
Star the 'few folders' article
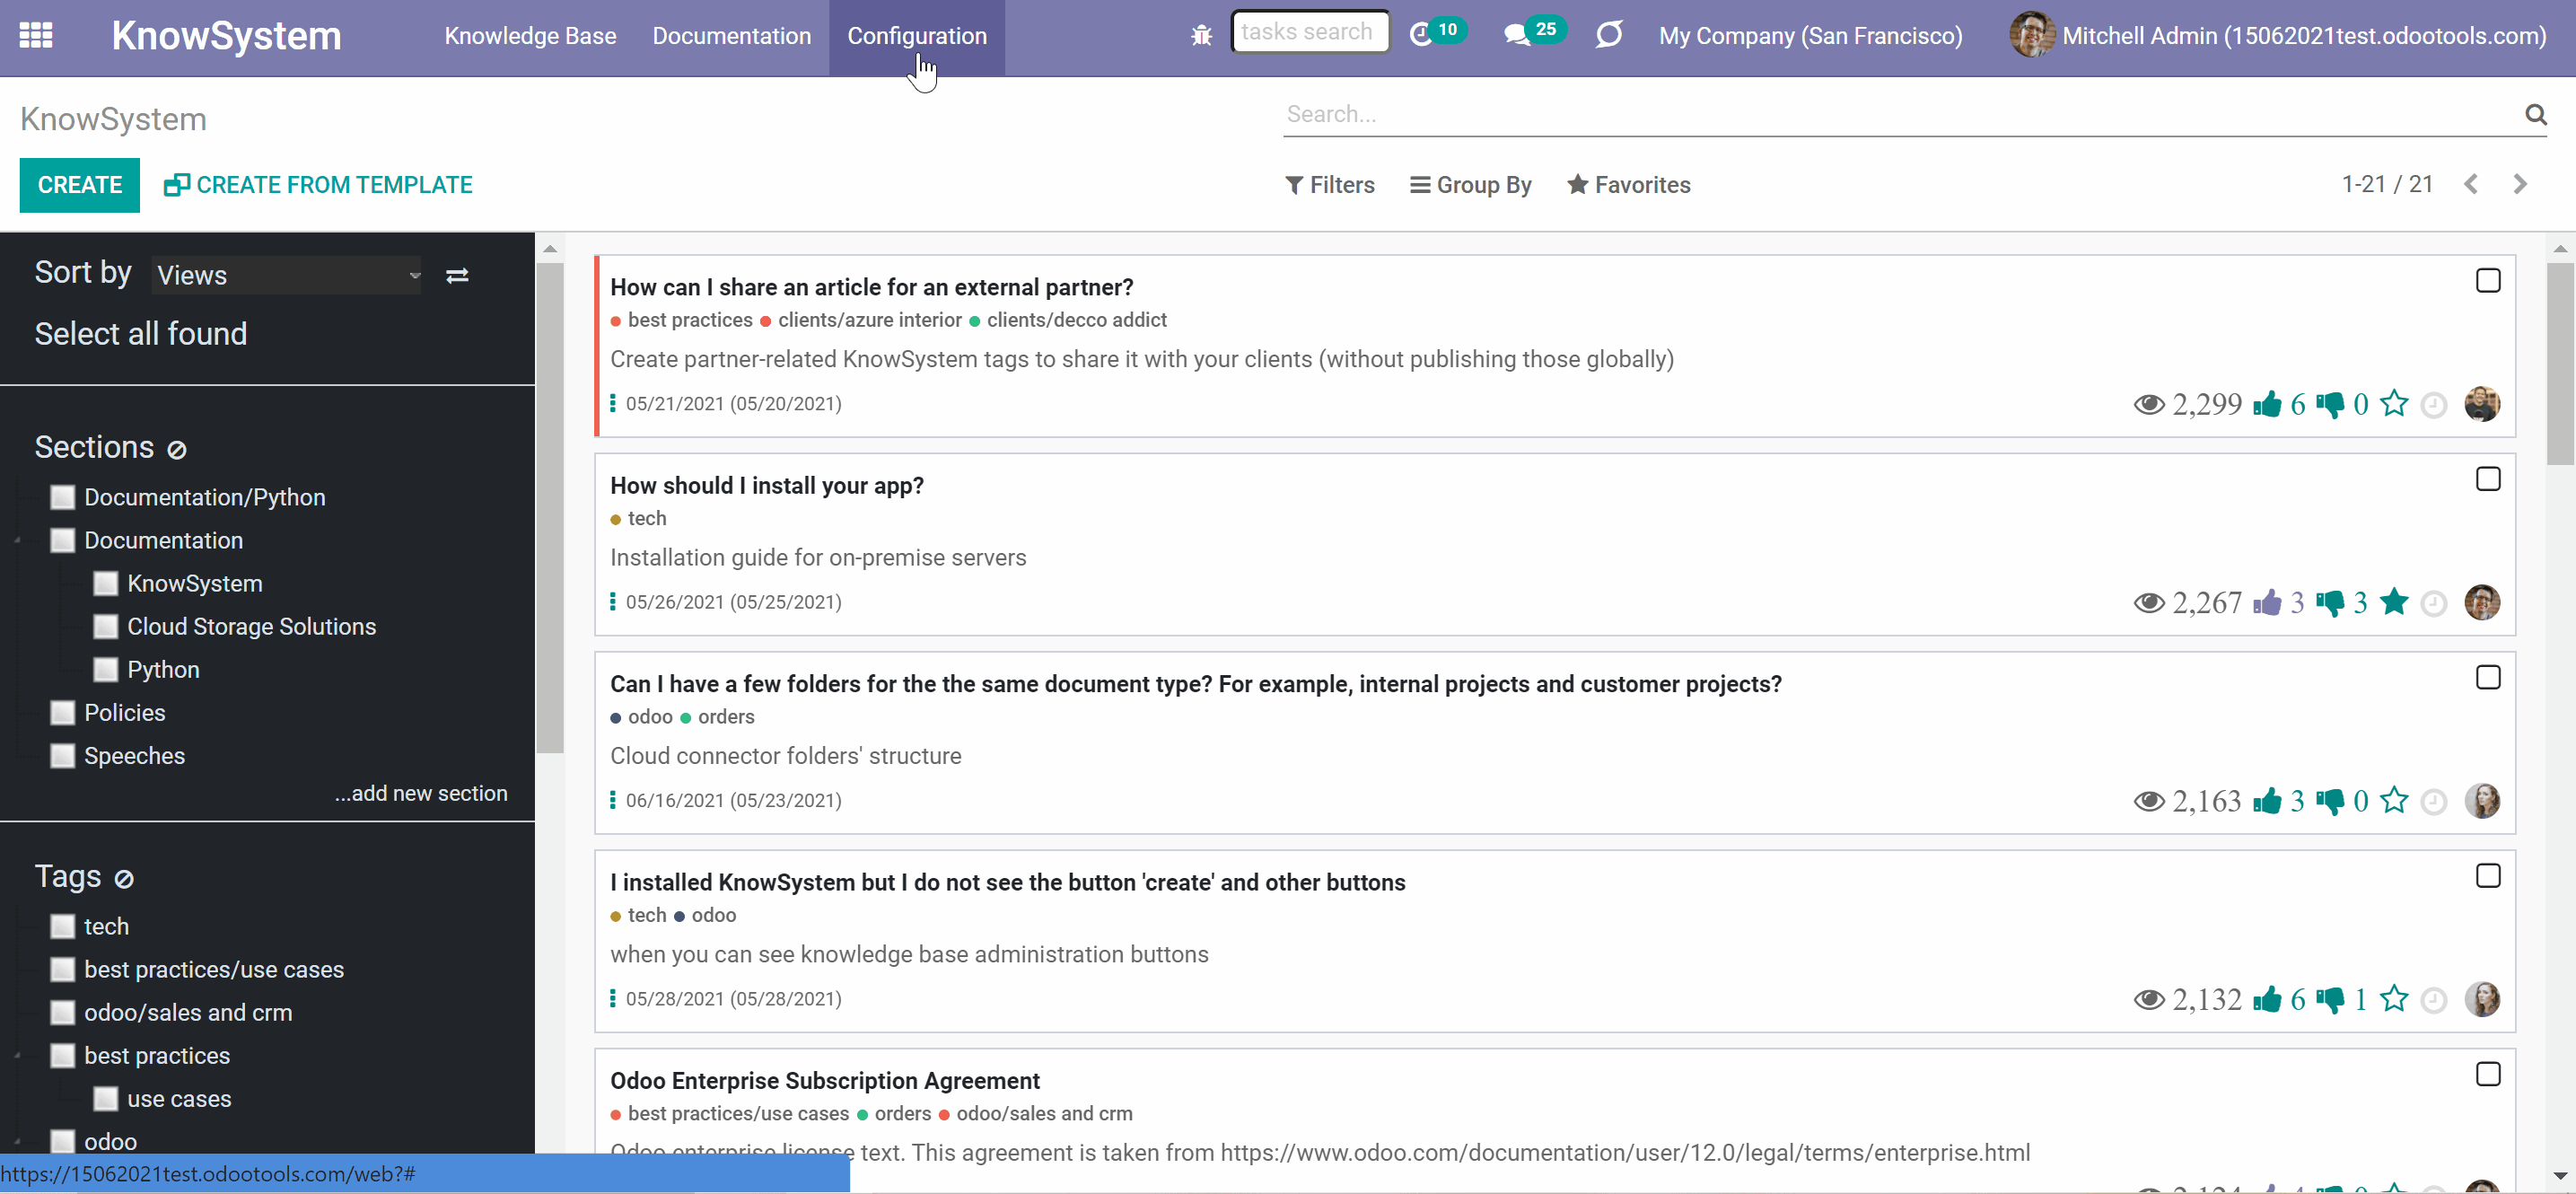(x=2394, y=800)
